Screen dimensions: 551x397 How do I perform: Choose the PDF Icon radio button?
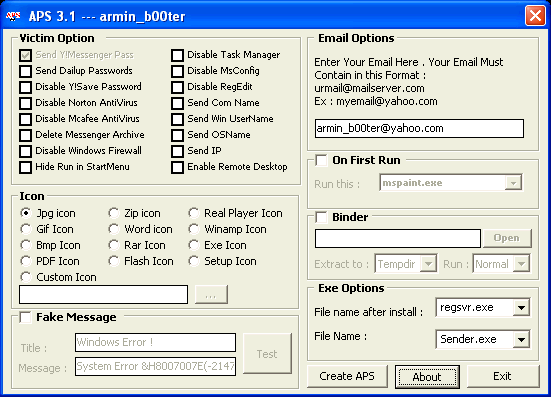click(26, 261)
